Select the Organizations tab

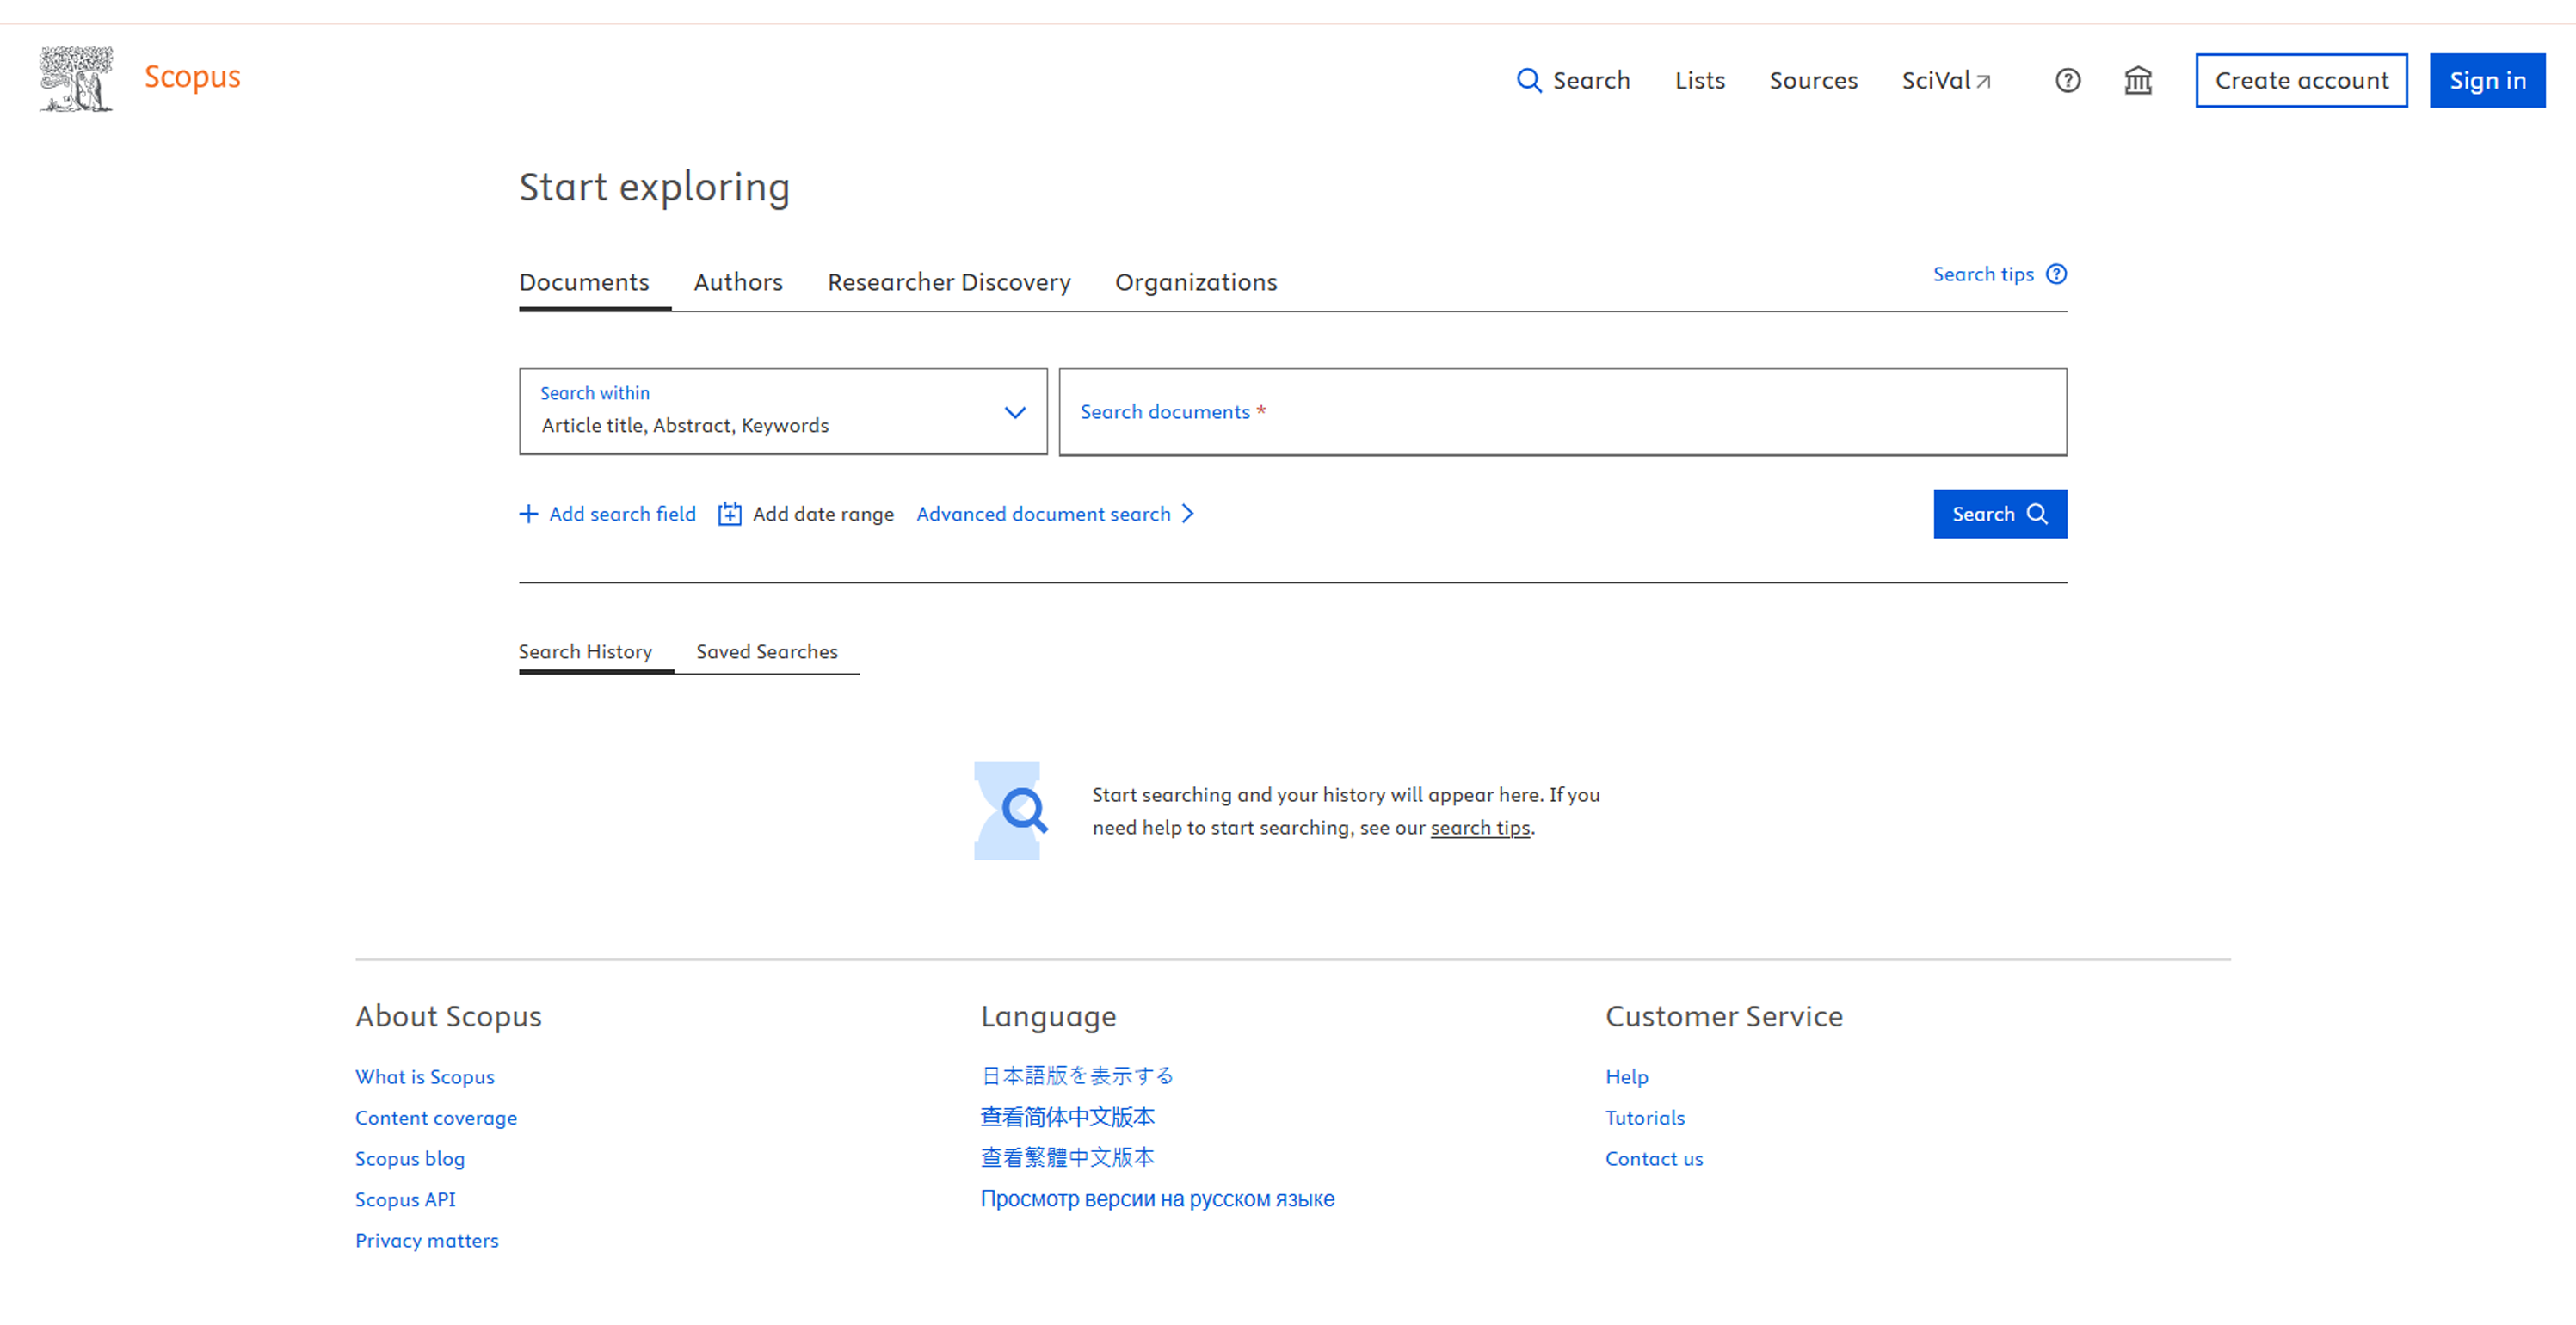click(x=1195, y=282)
